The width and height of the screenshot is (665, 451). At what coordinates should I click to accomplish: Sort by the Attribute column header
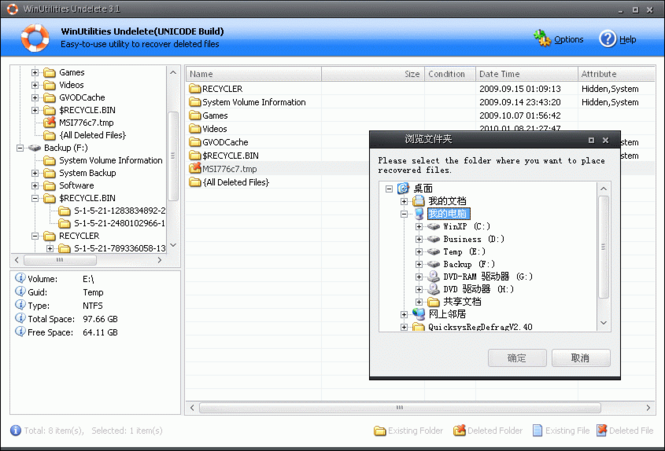pos(617,74)
